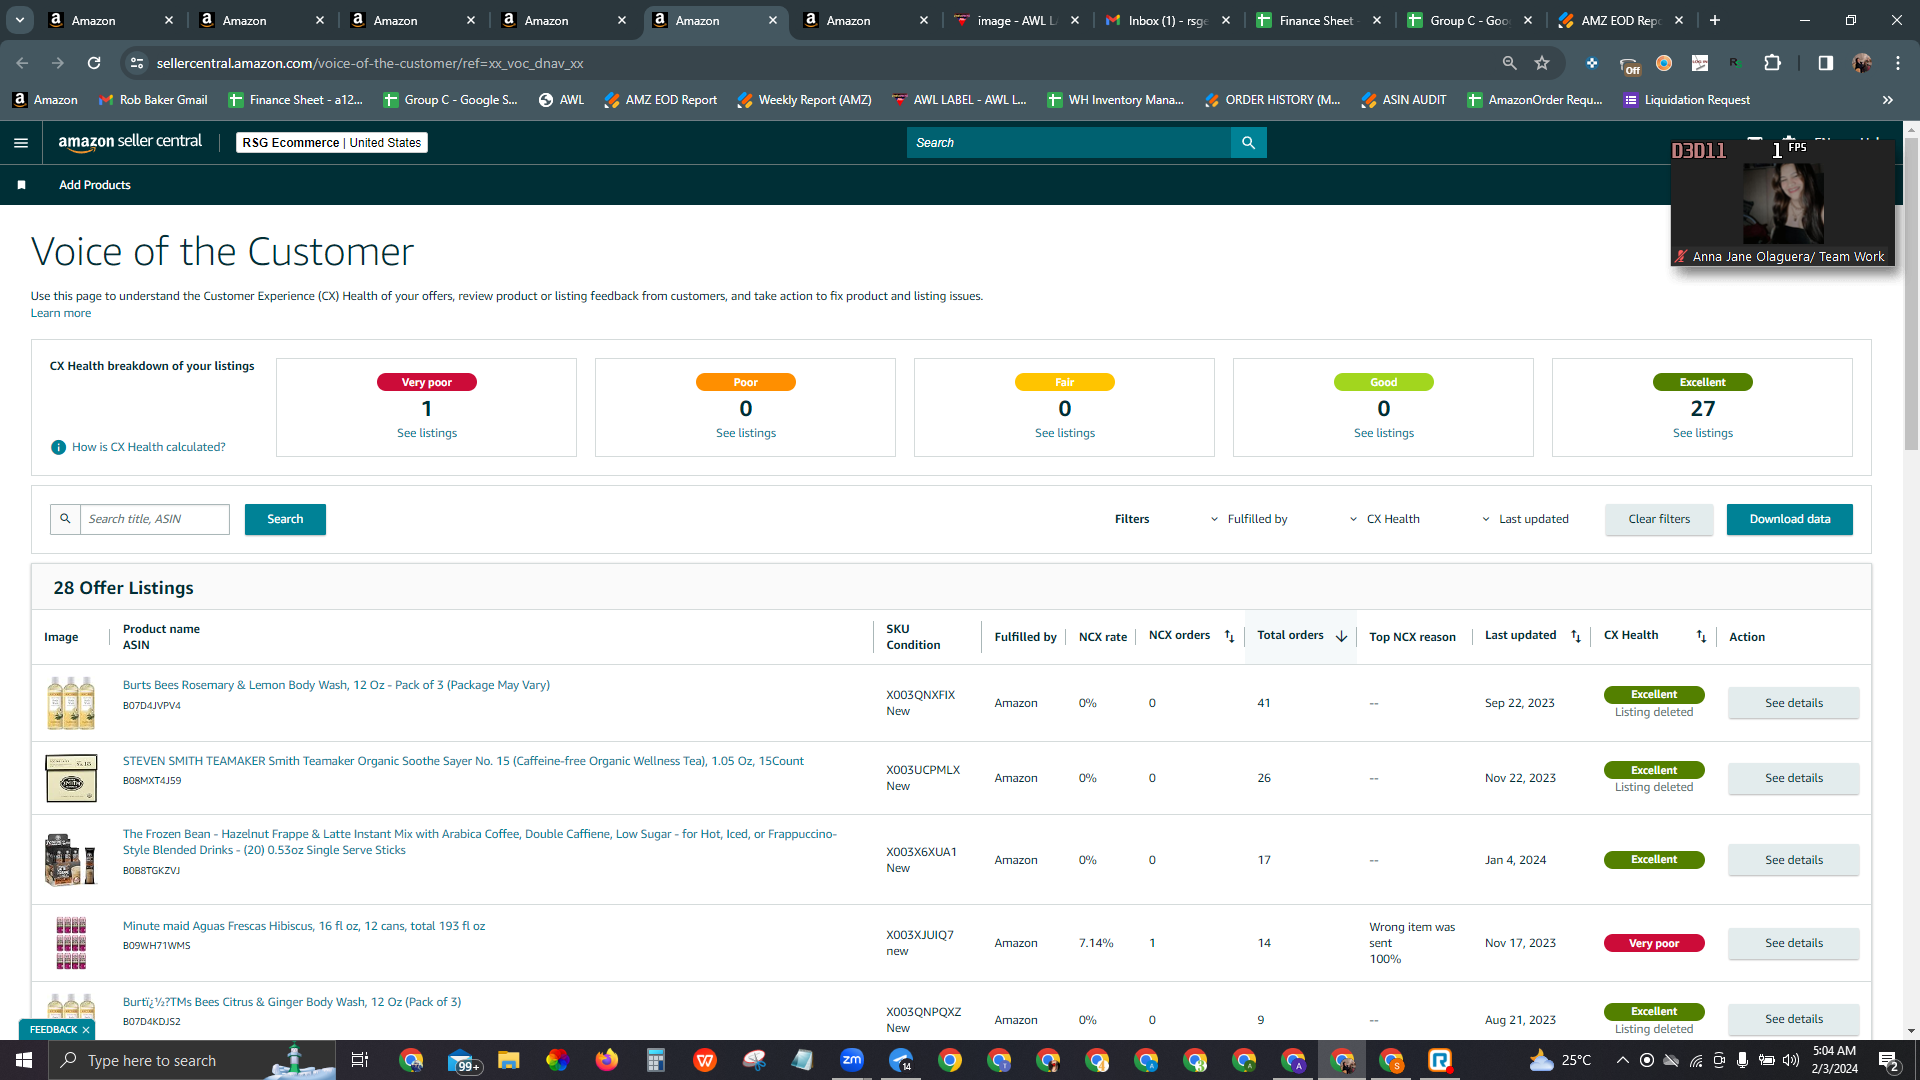Viewport: 1920px width, 1080px height.
Task: Show more bookmarks chevron
Action: click(1888, 100)
